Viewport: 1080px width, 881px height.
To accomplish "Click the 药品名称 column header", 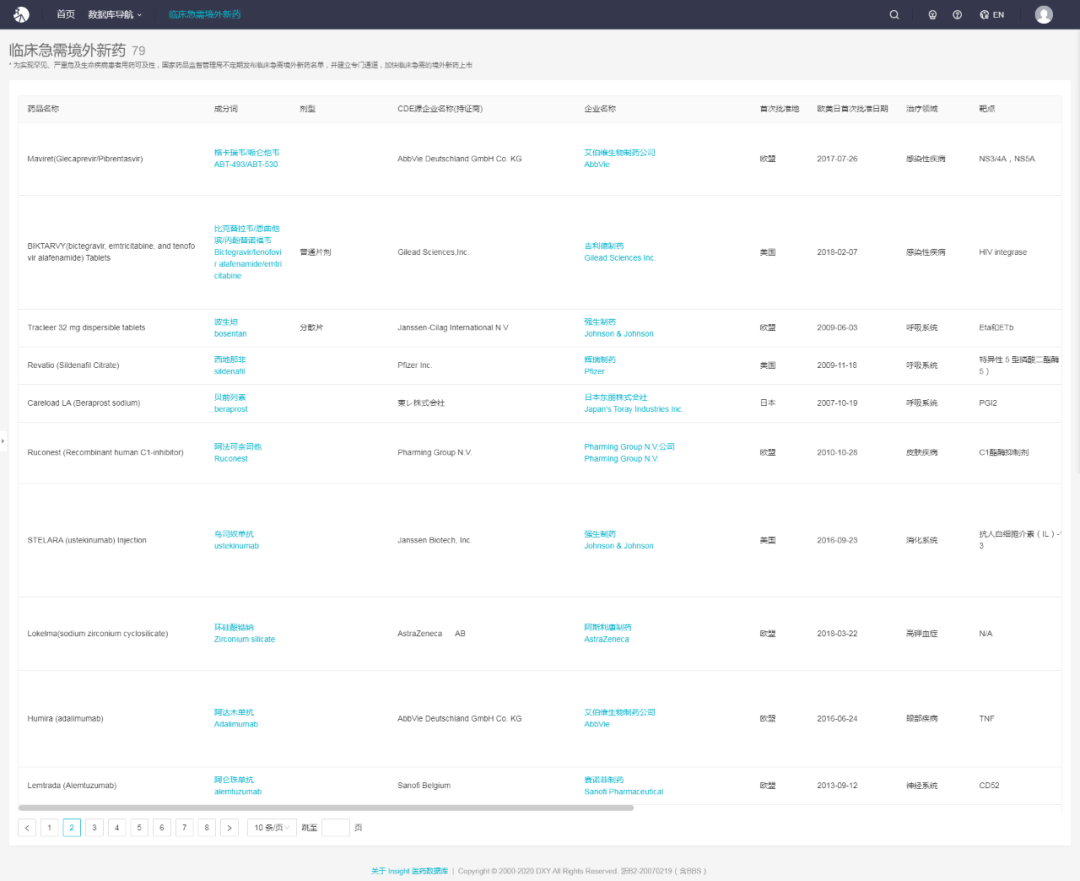I will click(43, 109).
